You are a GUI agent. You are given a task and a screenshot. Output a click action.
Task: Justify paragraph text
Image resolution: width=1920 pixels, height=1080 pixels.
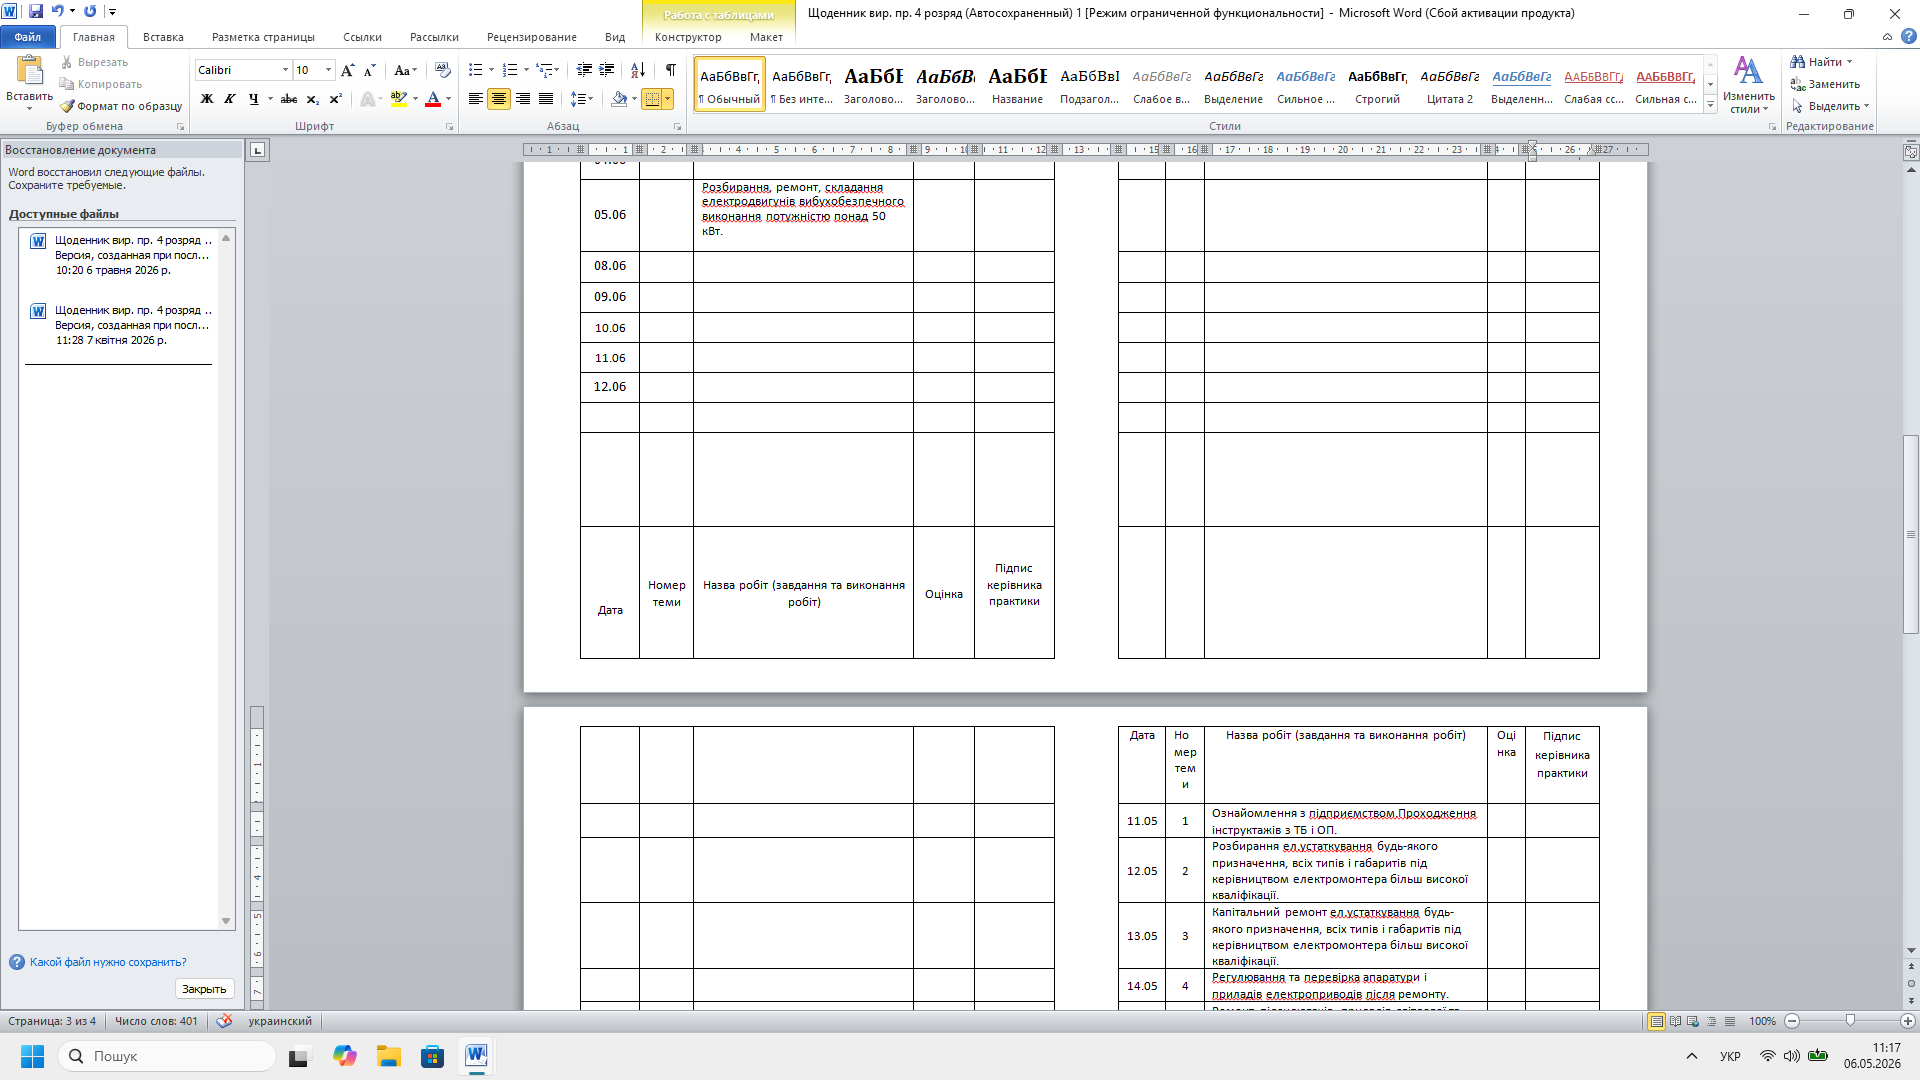(546, 99)
